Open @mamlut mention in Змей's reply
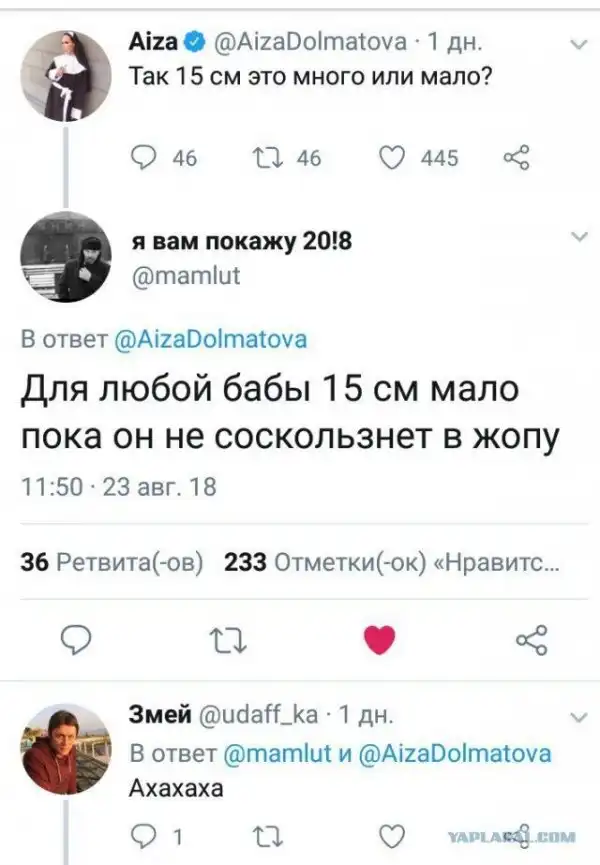Viewport: 600px width, 865px height. [277, 753]
